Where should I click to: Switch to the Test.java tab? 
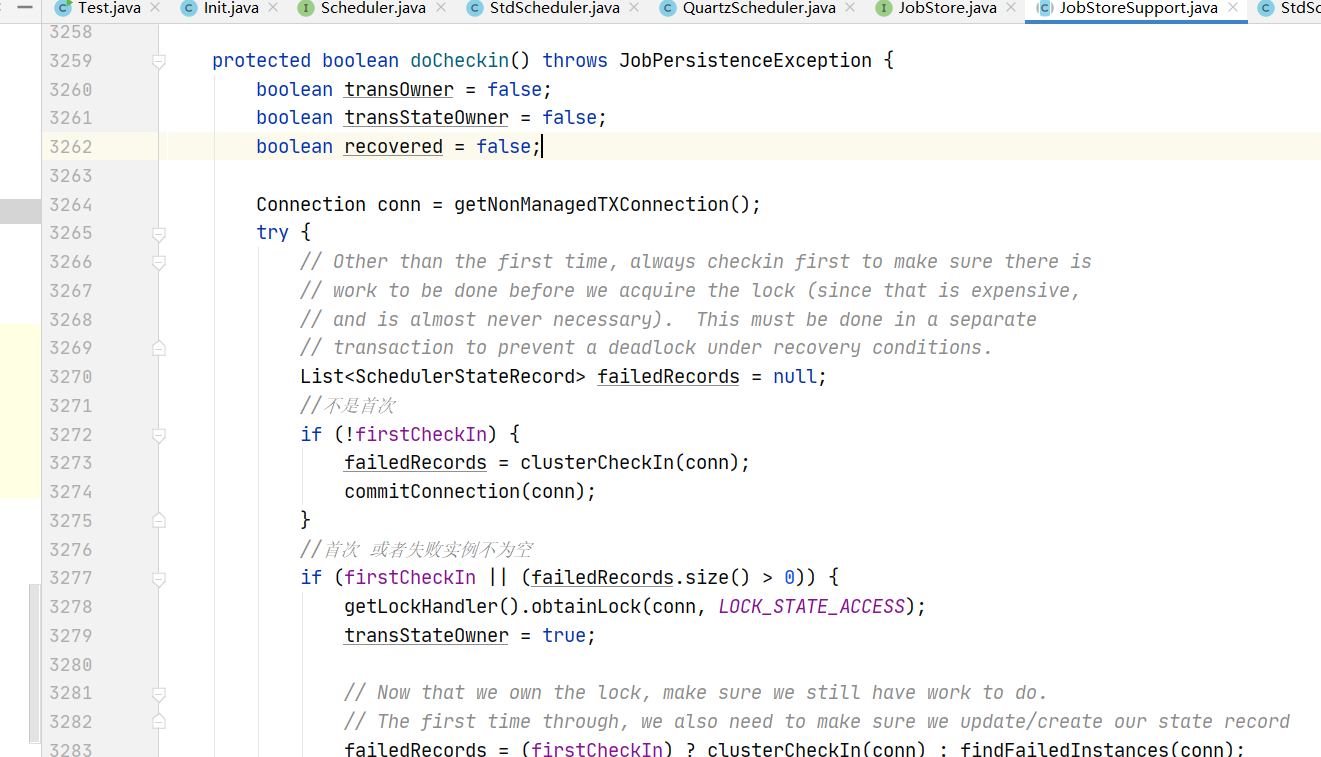pyautogui.click(x=108, y=8)
